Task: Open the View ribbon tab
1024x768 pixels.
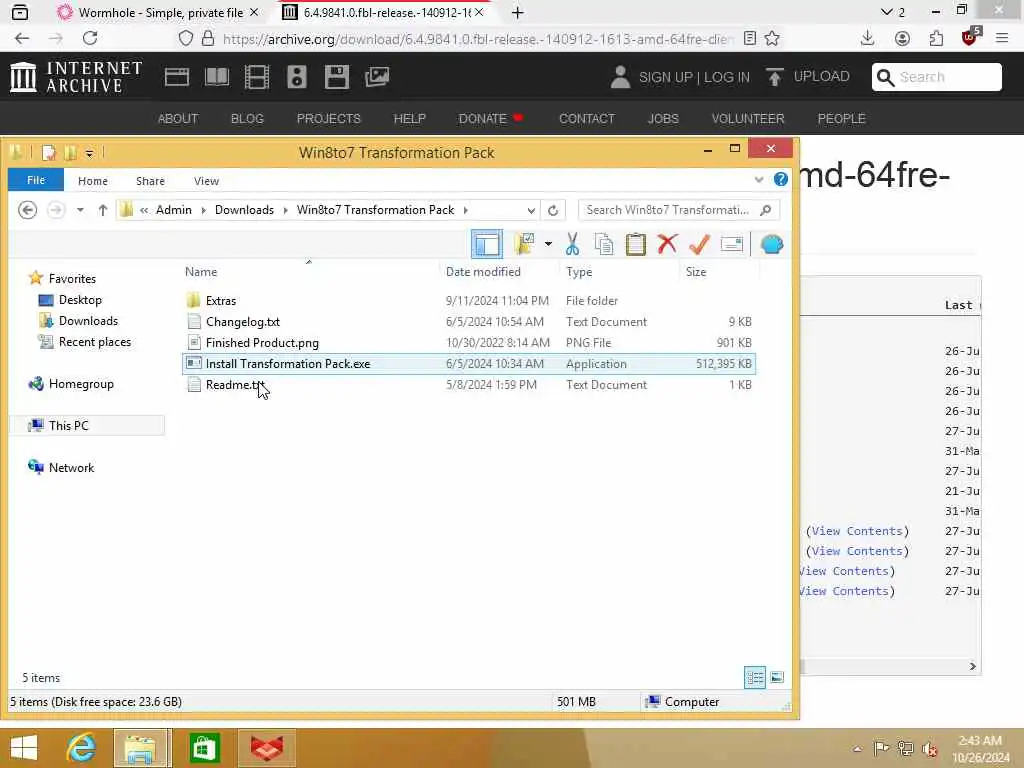Action: [x=206, y=181]
